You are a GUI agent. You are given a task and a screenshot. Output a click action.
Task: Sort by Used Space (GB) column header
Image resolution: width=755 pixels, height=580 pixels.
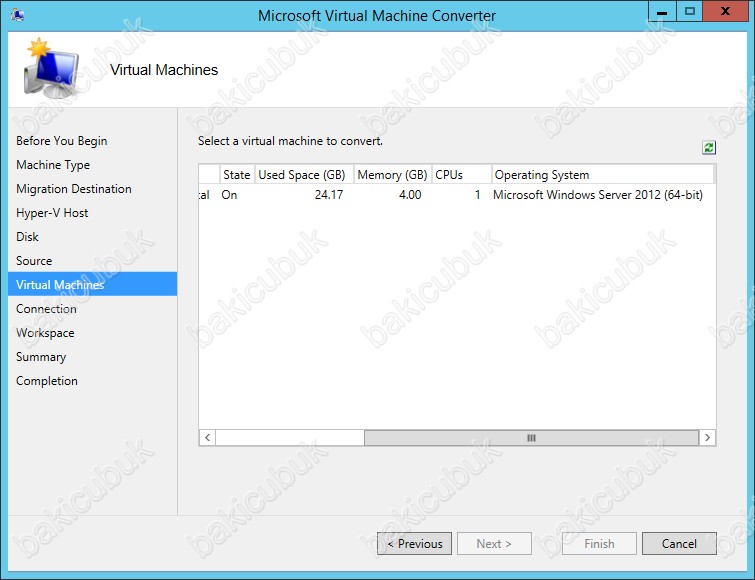pos(302,174)
